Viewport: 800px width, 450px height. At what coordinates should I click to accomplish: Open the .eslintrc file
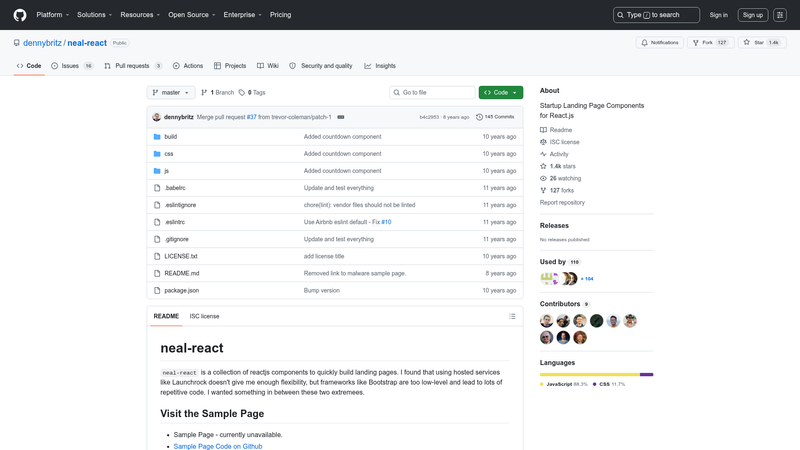pos(174,222)
